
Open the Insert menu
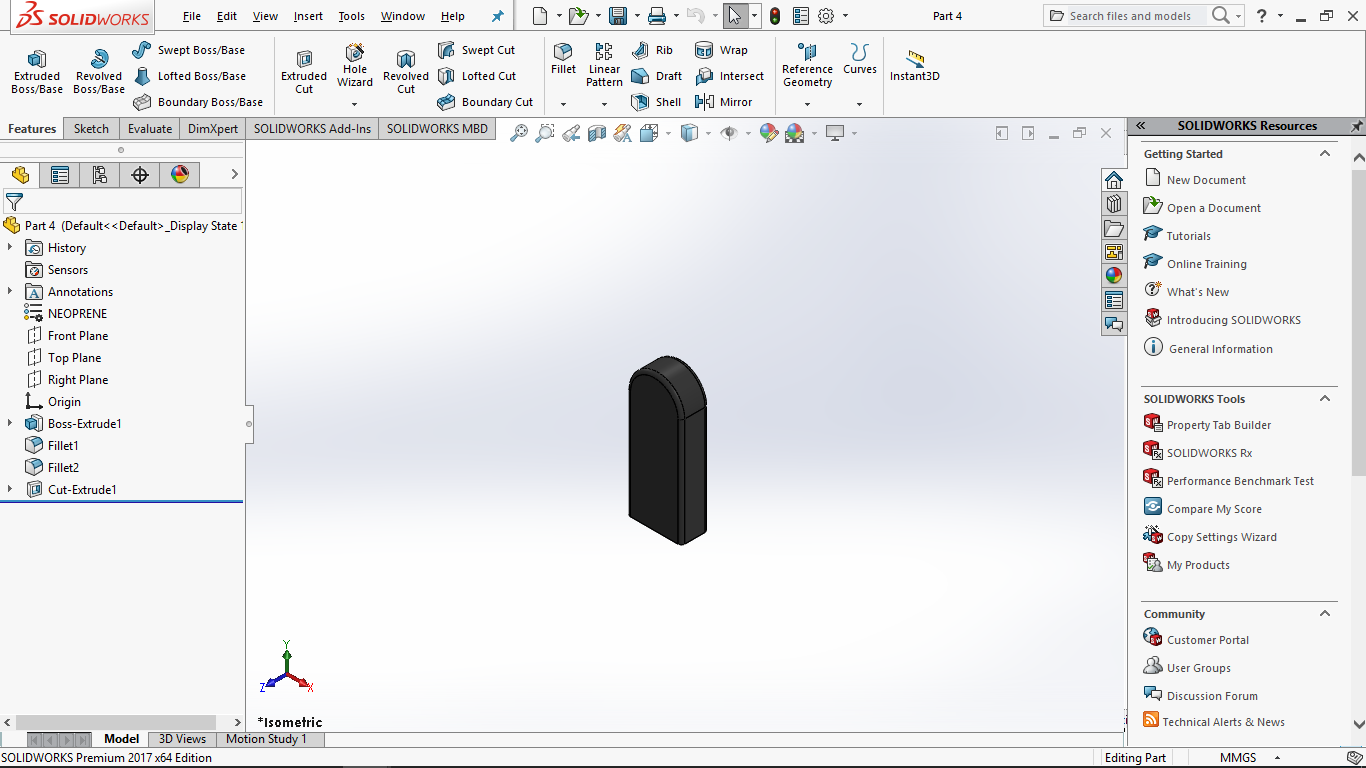308,16
